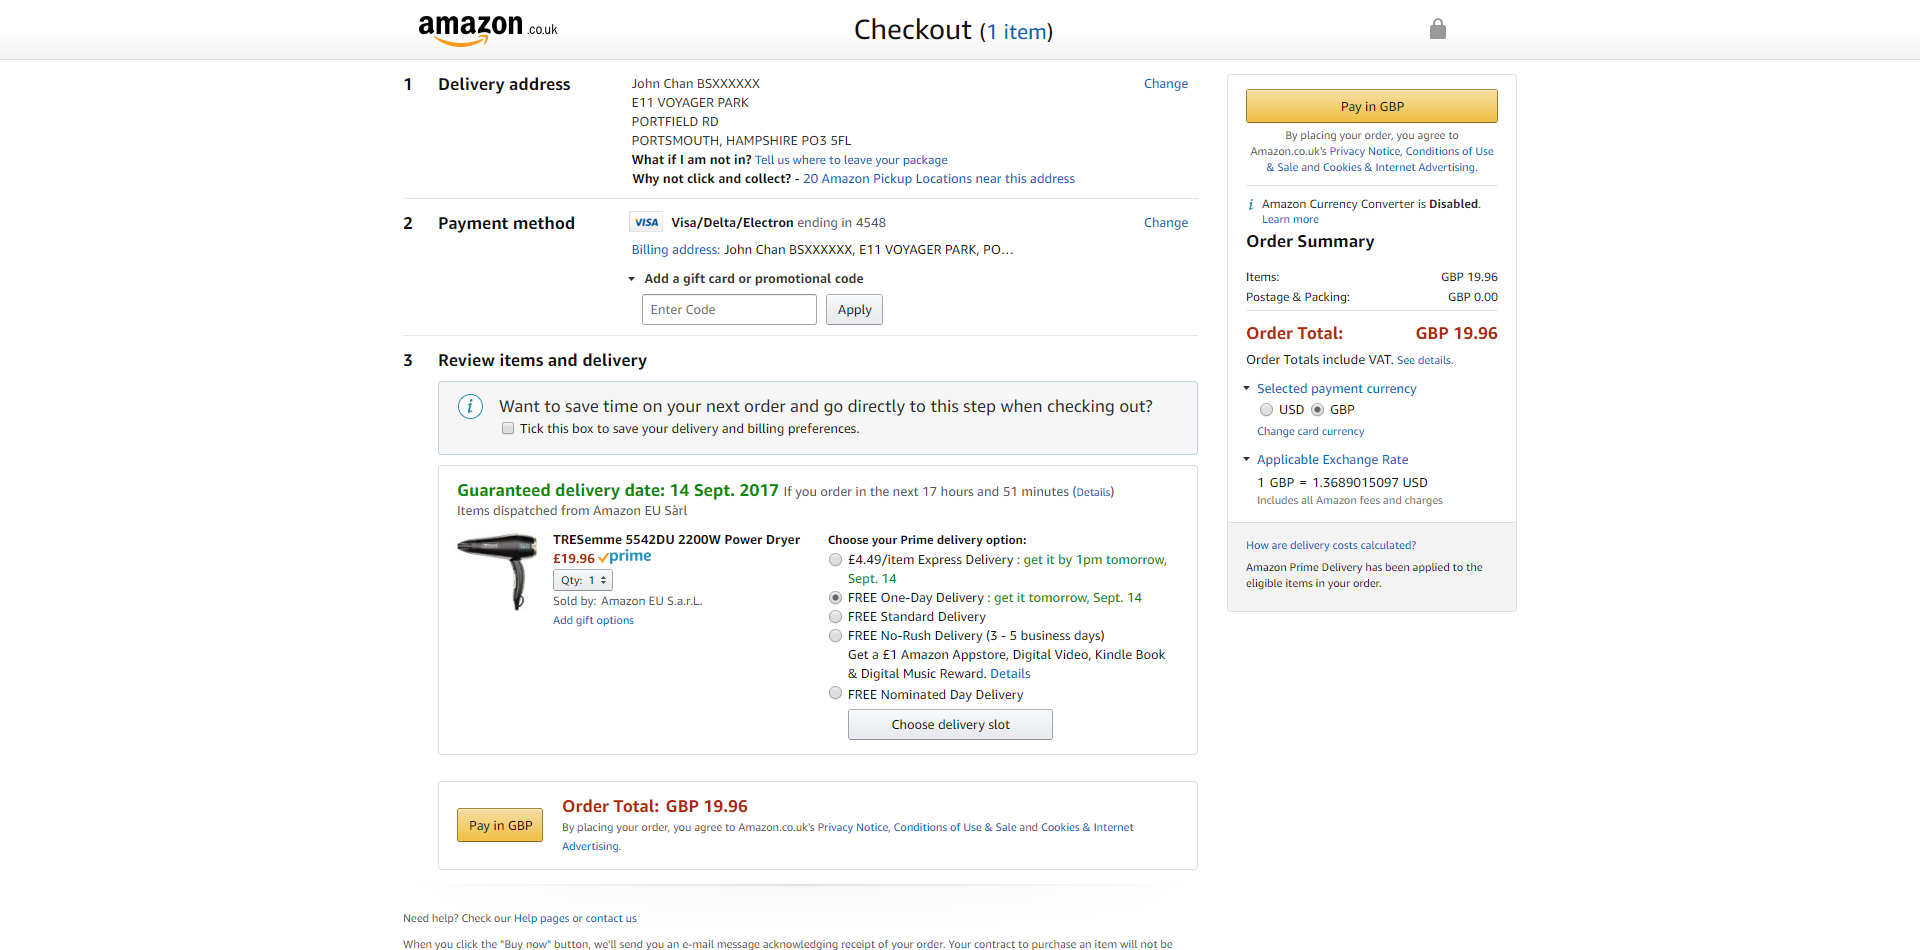Collapse the gift card or promotional code section

631,279
